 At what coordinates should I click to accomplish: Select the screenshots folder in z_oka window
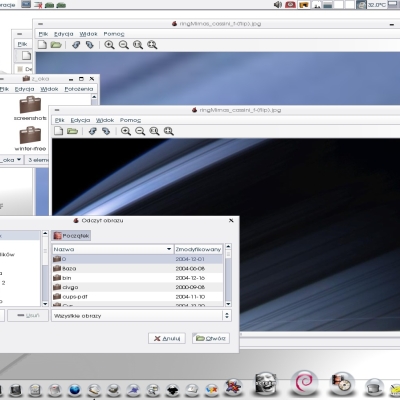coord(30,108)
